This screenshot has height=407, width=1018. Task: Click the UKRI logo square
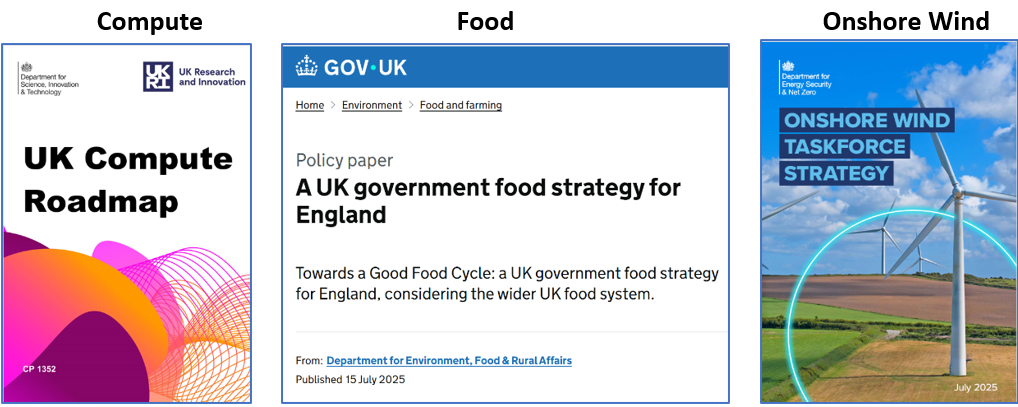158,77
